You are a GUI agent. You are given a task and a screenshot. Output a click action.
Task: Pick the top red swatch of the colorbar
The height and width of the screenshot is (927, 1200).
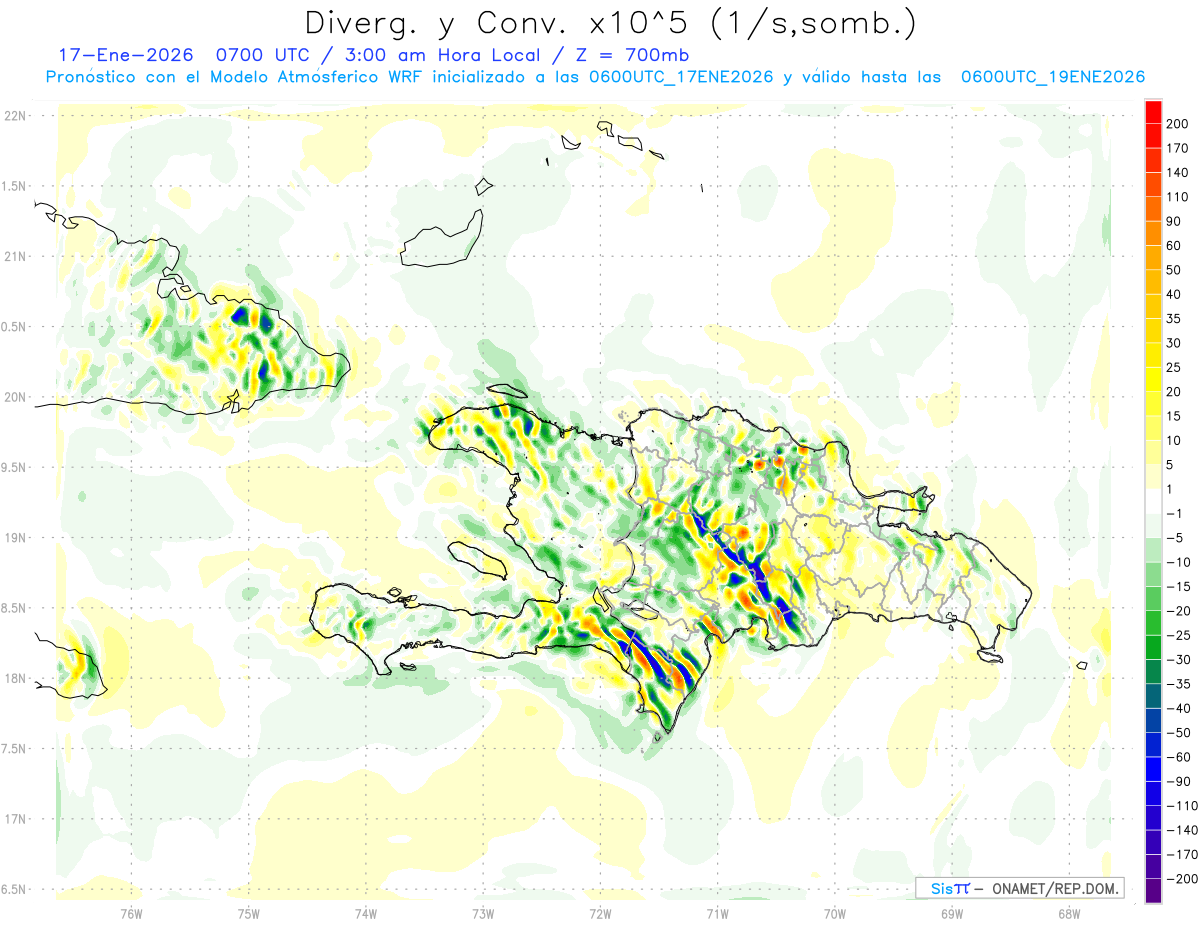(1153, 112)
